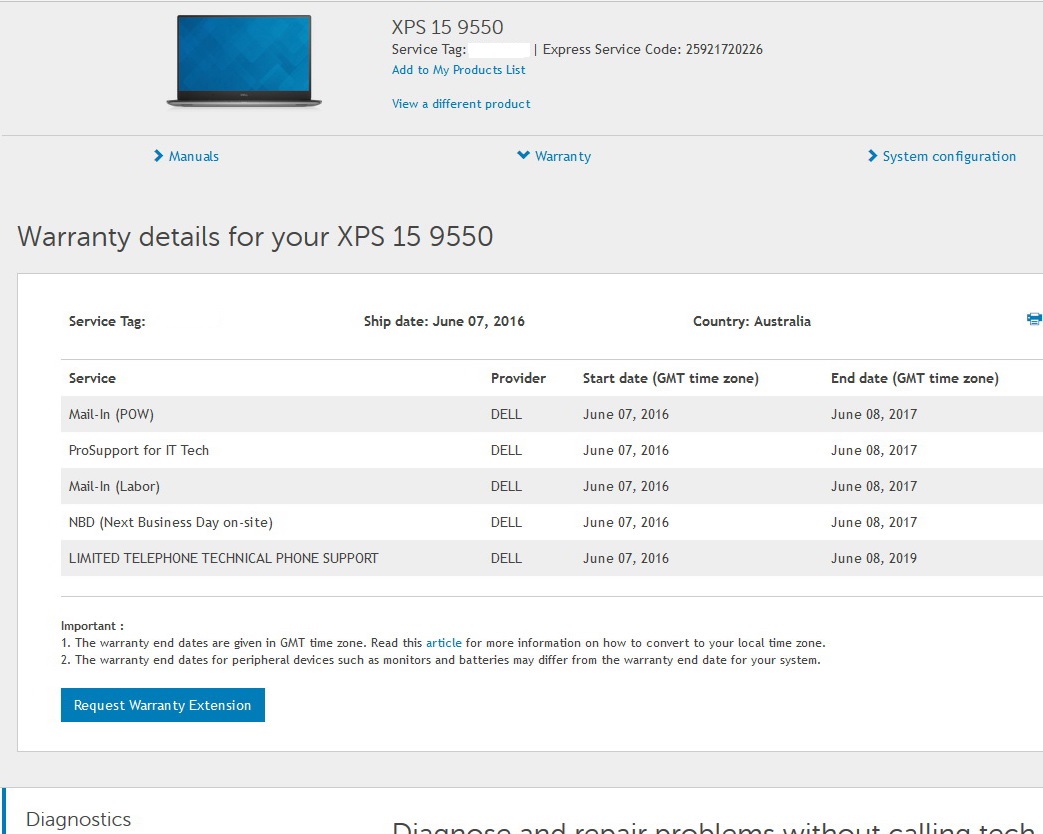Screen dimensions: 1043x834
Task: Click LIMITED TELEPHONE TECHNICAL PHONE SUPPORT row
Action: point(551,558)
